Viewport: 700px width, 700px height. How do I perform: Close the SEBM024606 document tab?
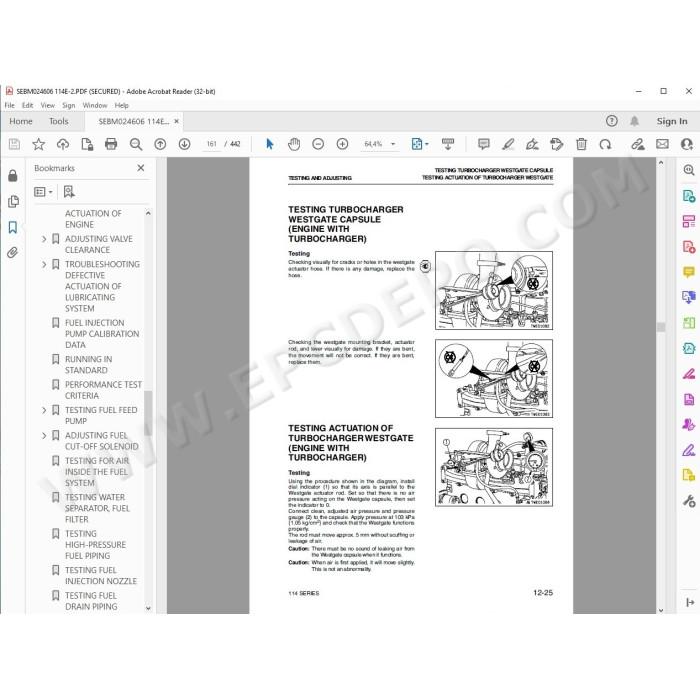coord(177,121)
